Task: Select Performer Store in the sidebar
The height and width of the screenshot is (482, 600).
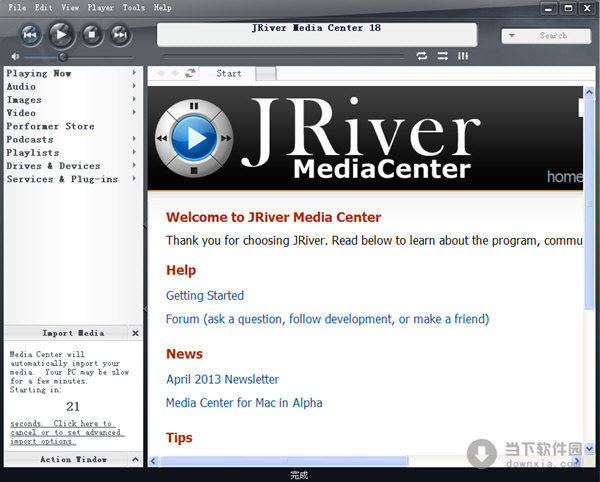Action: click(50, 126)
